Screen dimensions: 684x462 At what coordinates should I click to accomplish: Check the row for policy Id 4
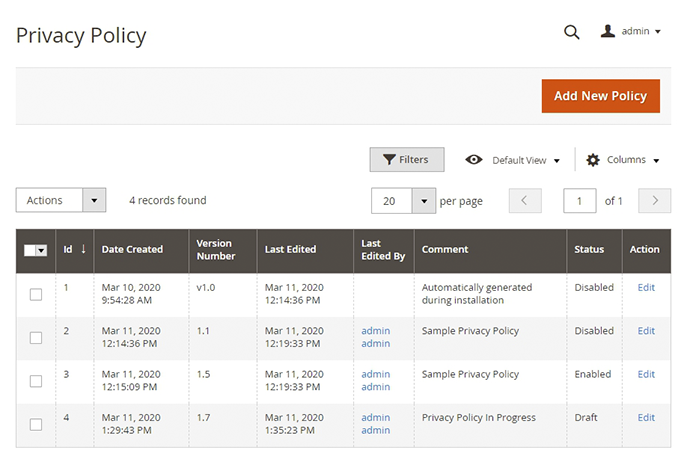(36, 424)
